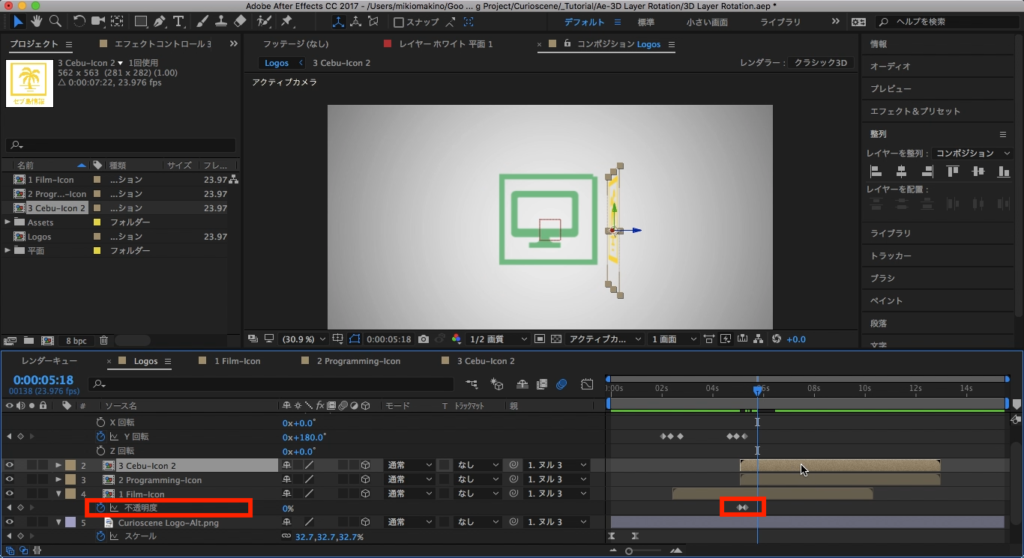The image size is (1024, 558).
Task: Open the エフェクト＆プリセット panel
Action: point(915,111)
